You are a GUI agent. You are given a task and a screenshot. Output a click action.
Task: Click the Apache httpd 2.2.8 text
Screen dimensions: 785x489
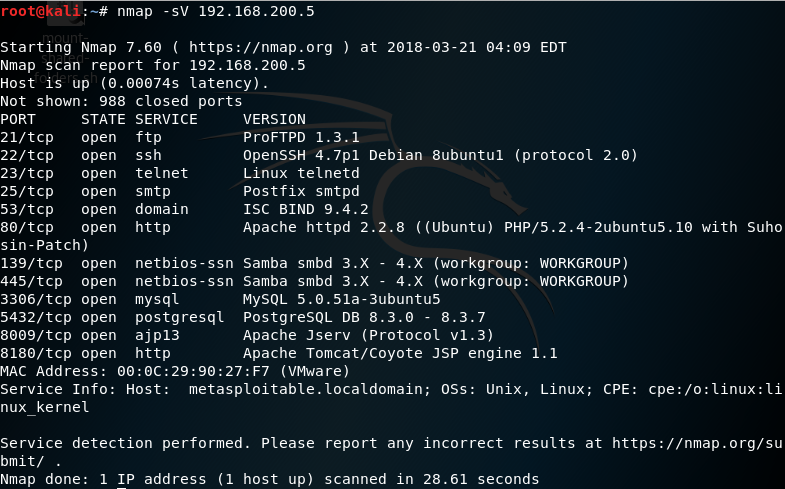318,227
